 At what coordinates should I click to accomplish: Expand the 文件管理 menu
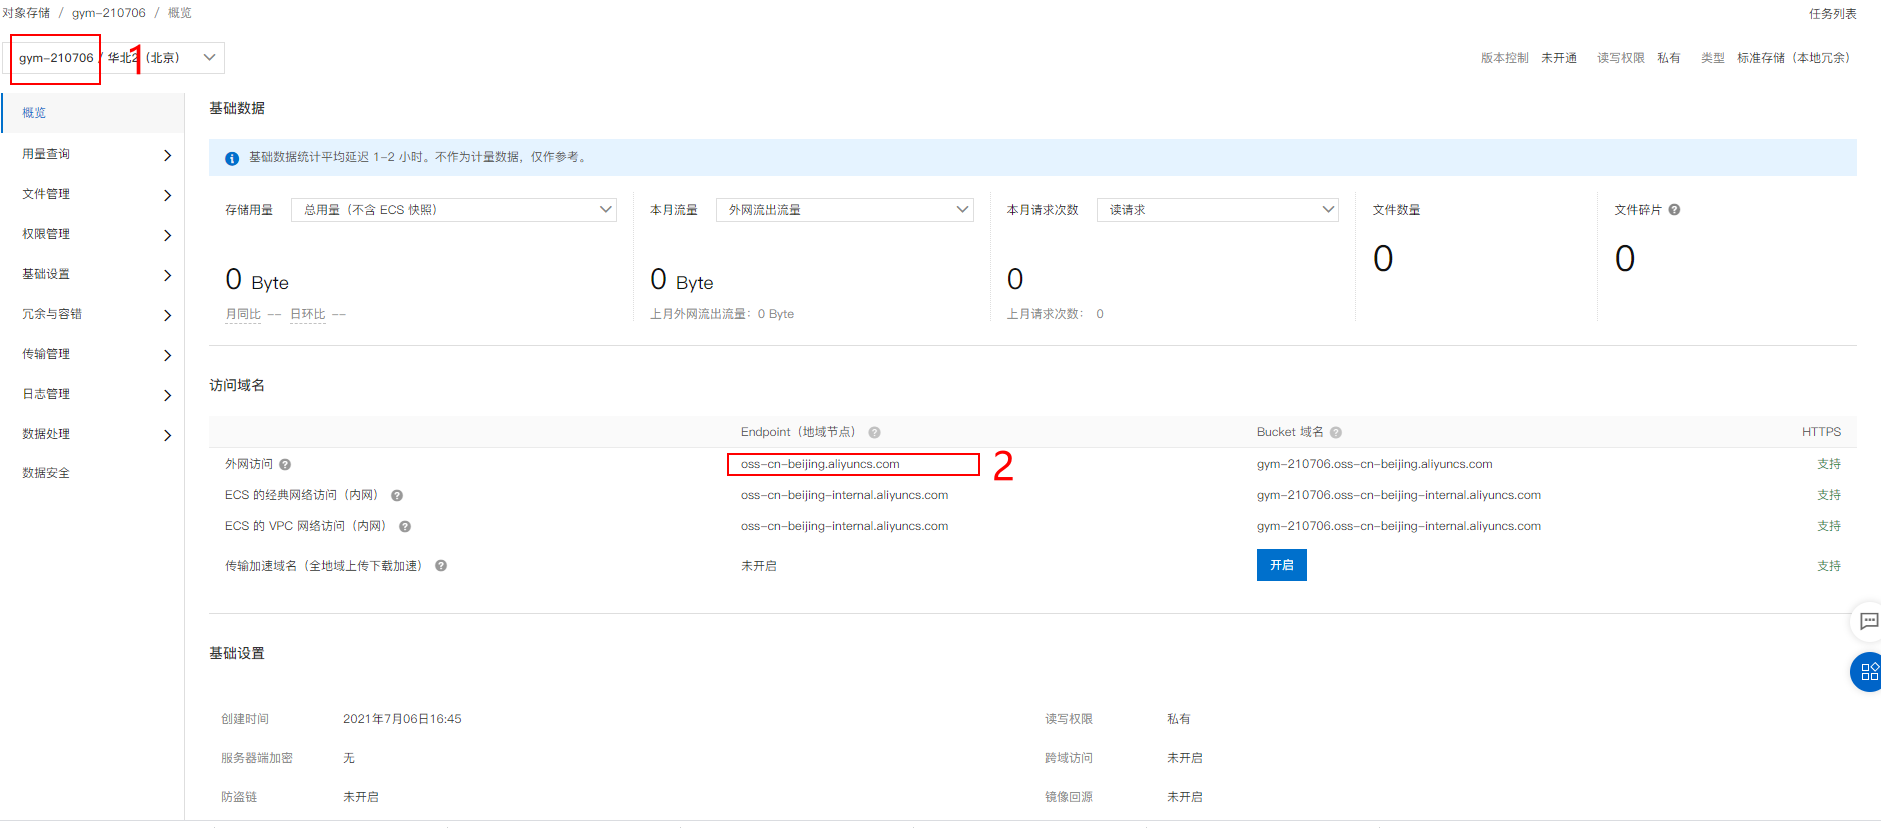pos(93,194)
